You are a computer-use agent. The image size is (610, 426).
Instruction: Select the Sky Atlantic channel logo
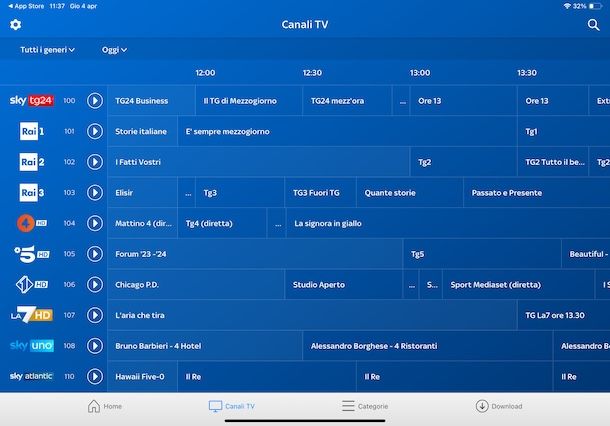click(x=31, y=376)
